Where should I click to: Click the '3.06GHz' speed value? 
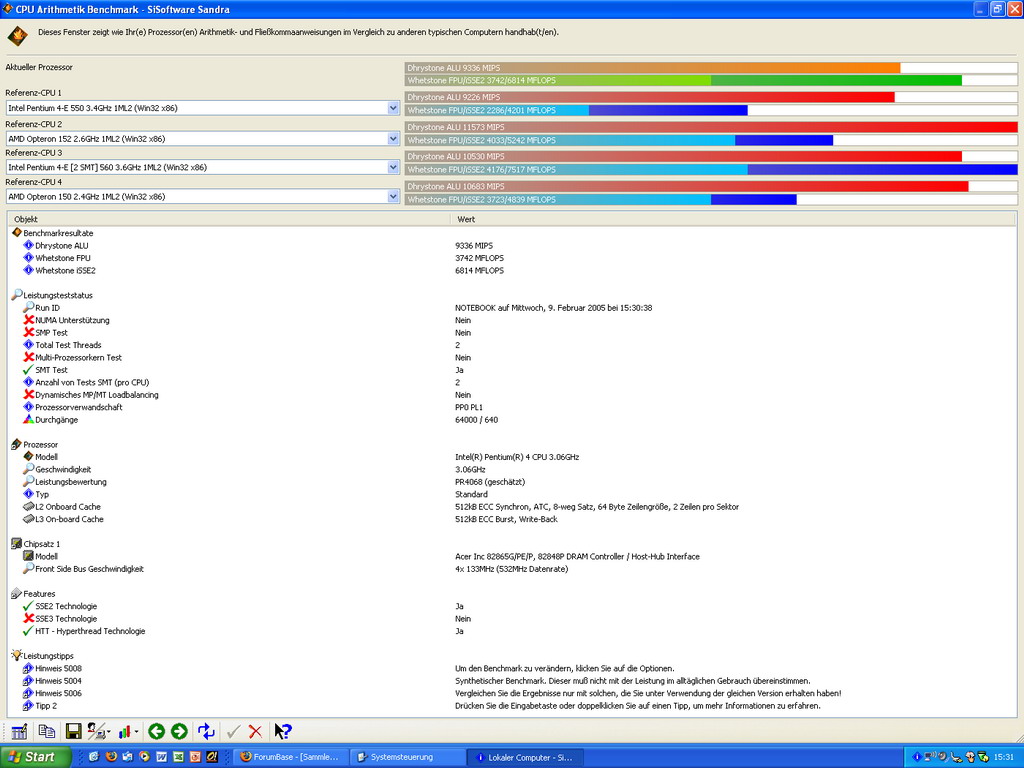[x=470, y=469]
